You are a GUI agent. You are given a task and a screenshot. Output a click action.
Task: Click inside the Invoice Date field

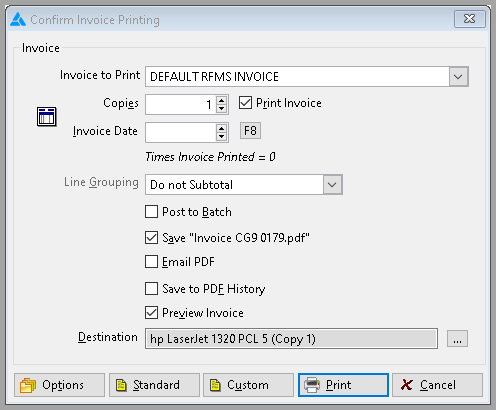(181, 132)
